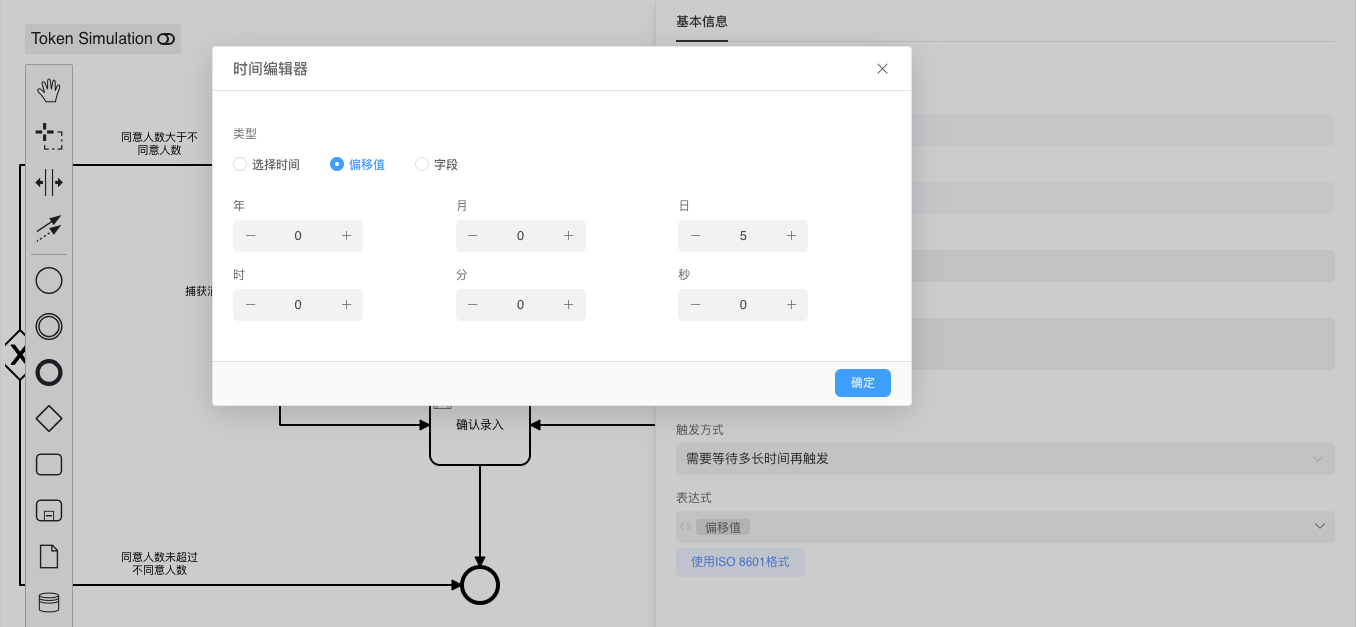The image size is (1356, 627).
Task: Add a Task rounded rectangle
Action: tap(49, 464)
